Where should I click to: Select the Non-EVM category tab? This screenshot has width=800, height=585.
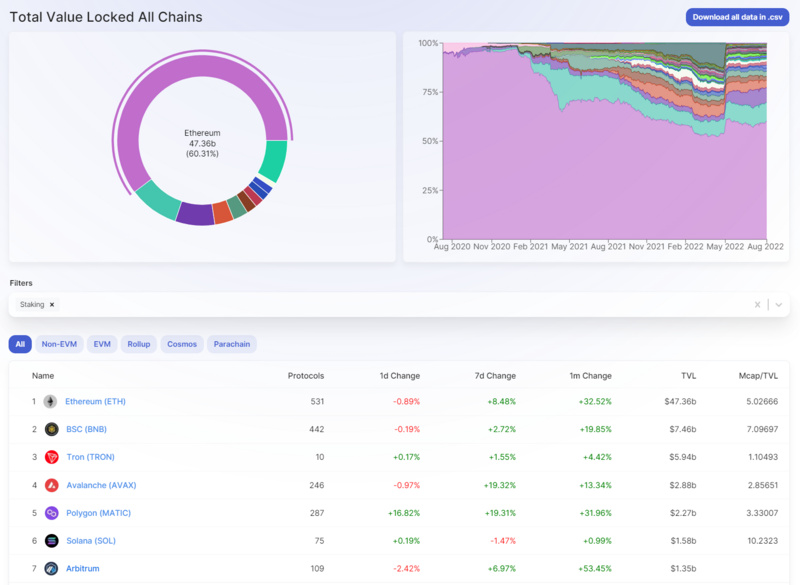coord(59,344)
